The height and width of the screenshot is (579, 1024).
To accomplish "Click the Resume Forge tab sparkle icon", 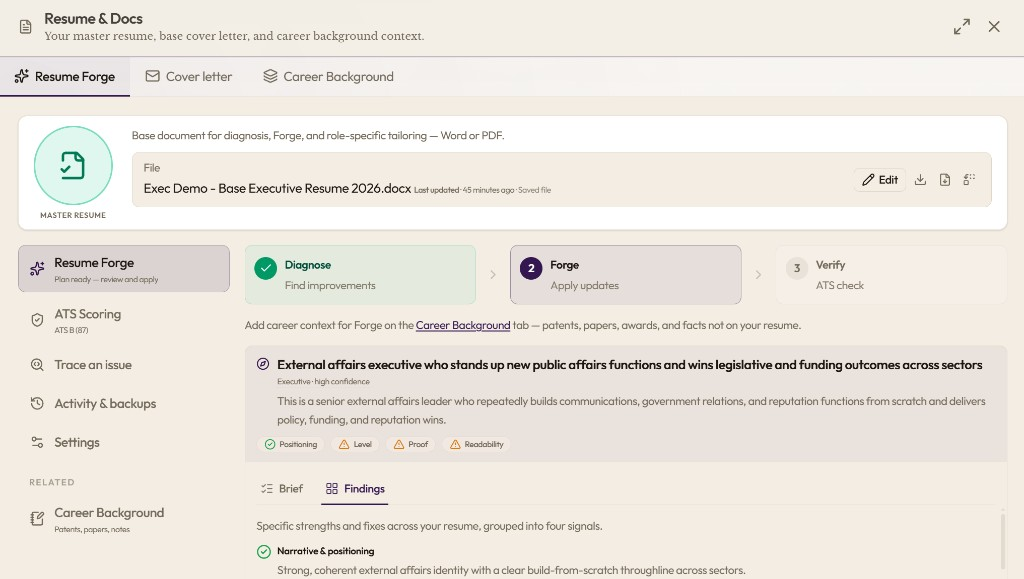I will (x=22, y=76).
